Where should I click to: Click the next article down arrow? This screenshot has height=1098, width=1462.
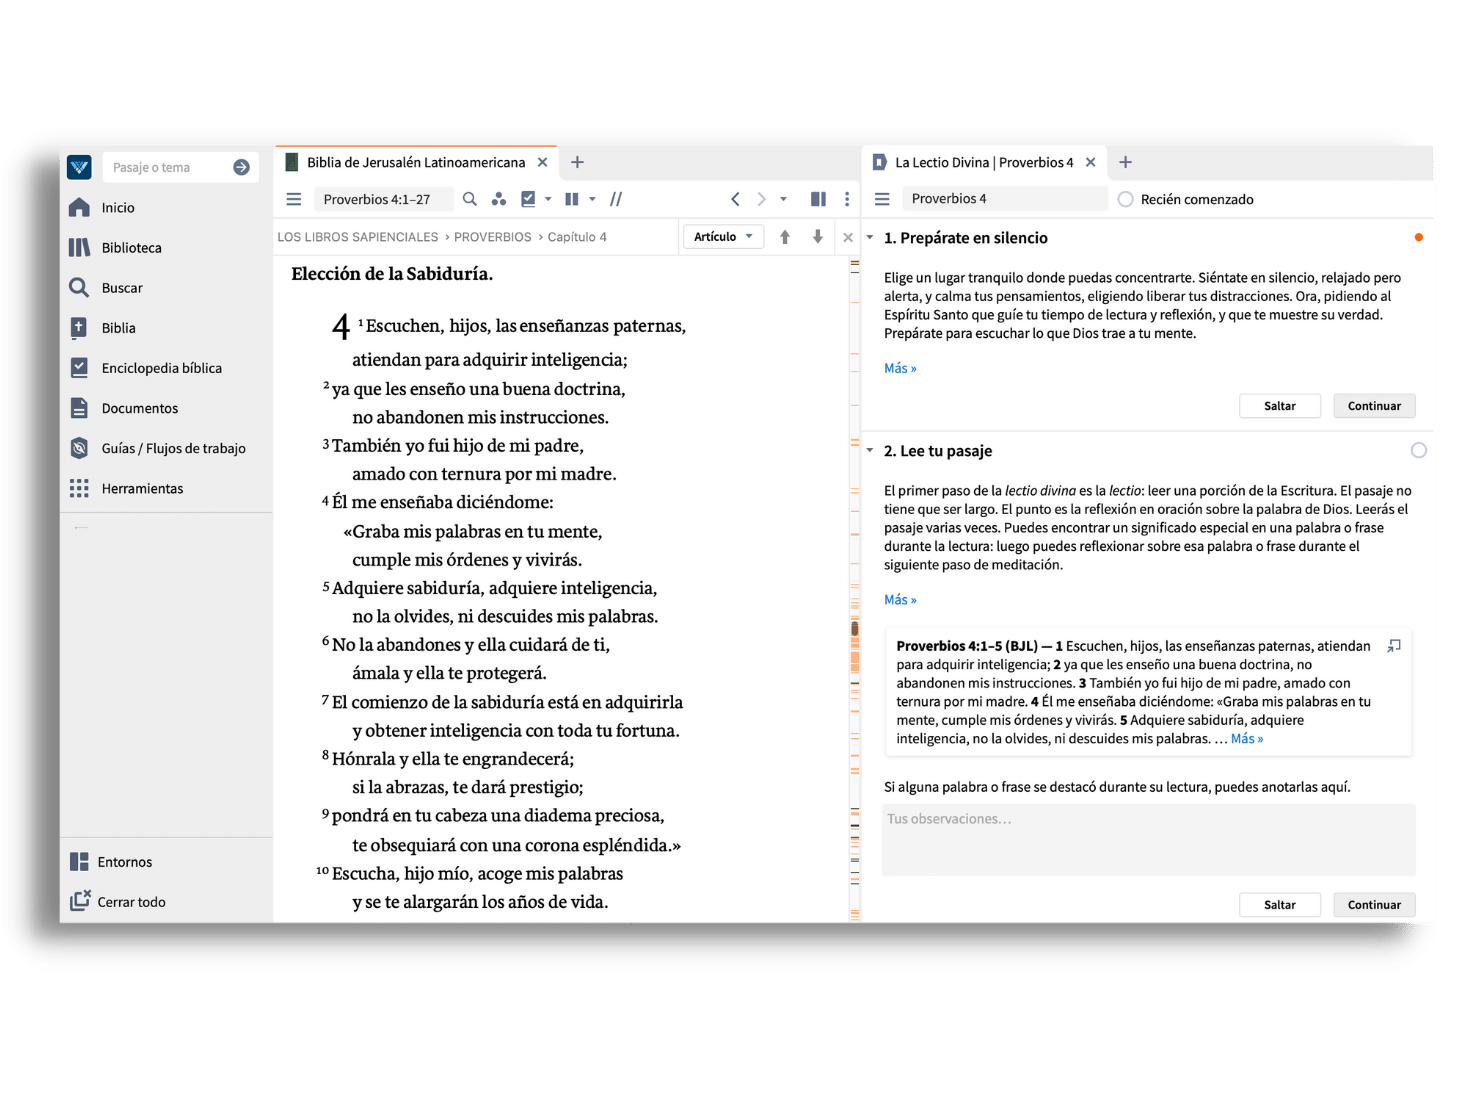coord(818,237)
